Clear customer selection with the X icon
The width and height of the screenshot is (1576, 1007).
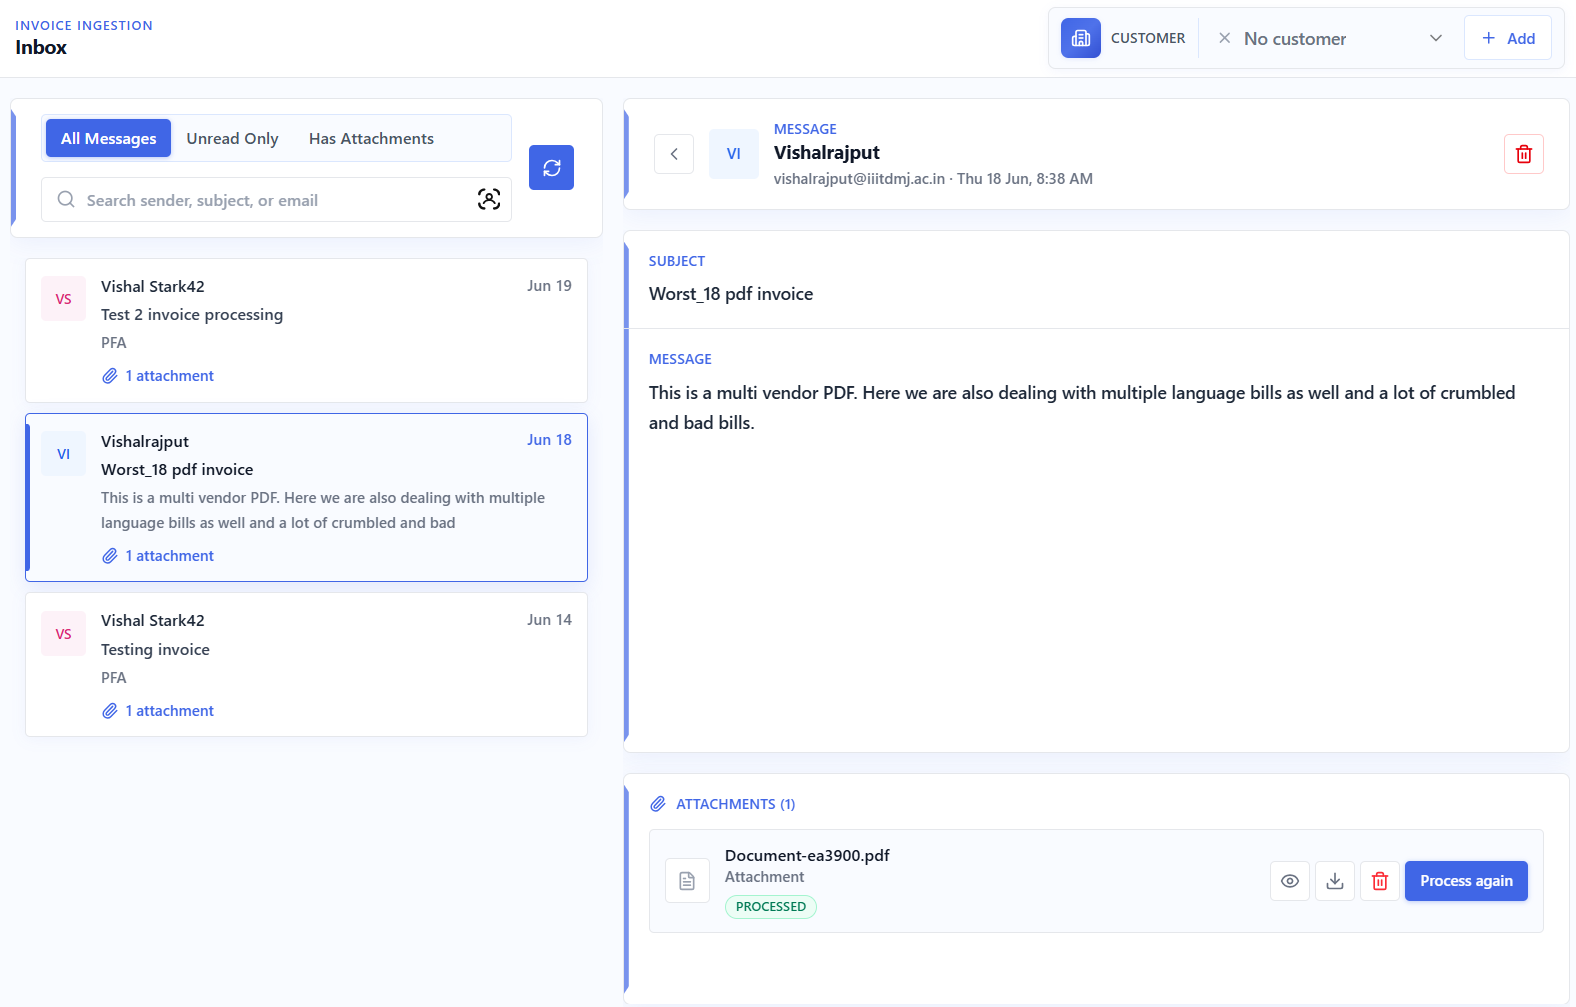tap(1224, 38)
